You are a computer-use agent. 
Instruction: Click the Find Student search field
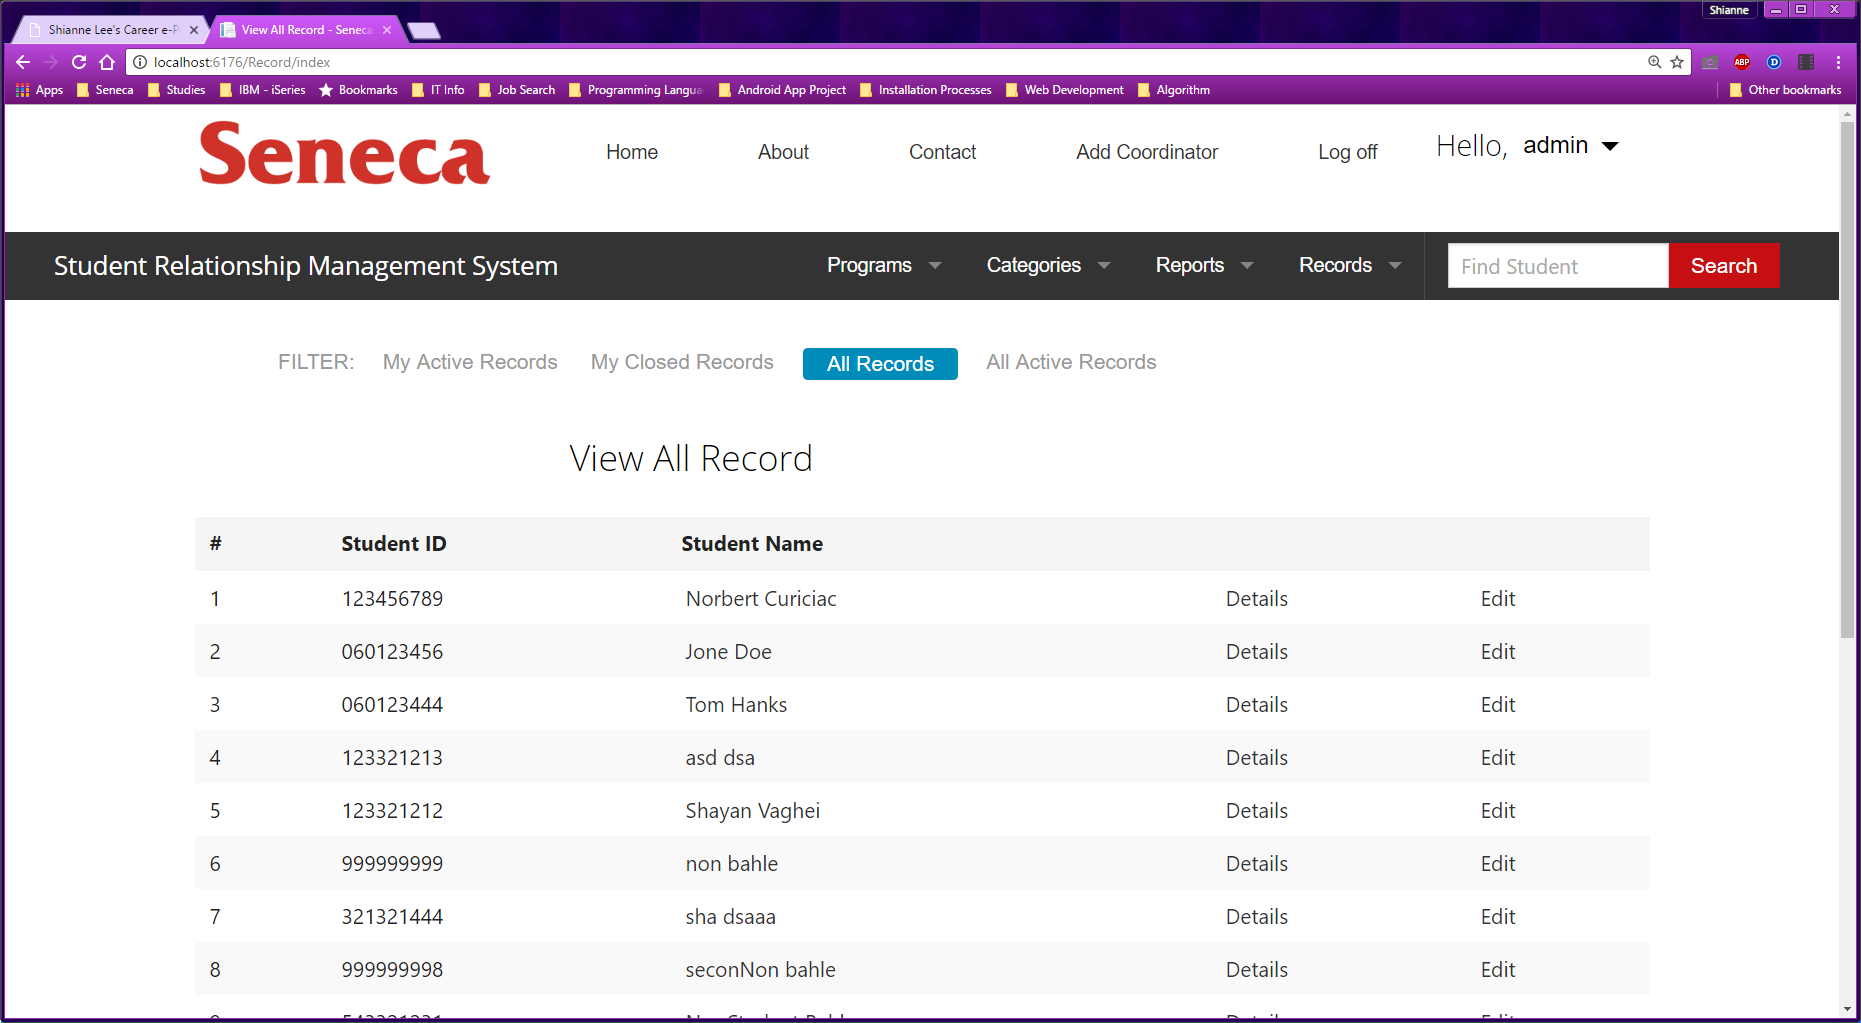click(x=1558, y=266)
